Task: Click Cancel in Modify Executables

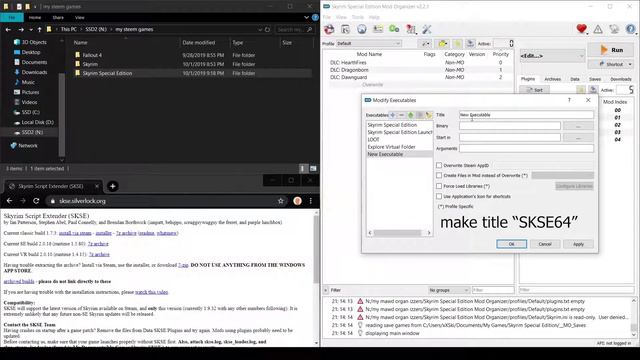Action: coord(545,244)
